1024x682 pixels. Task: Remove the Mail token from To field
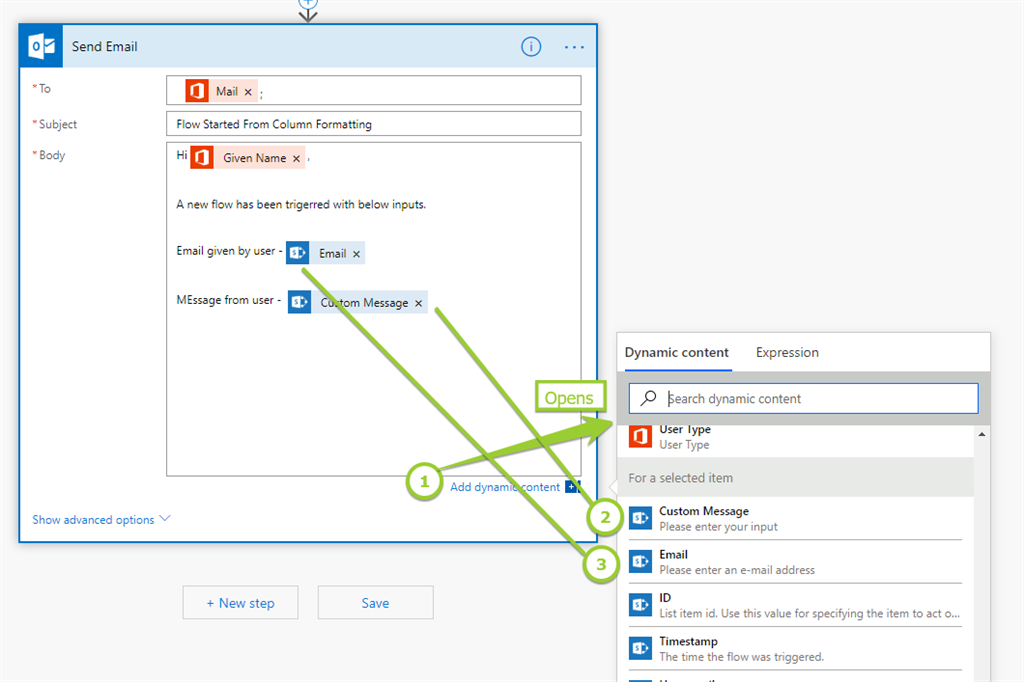[x=248, y=92]
